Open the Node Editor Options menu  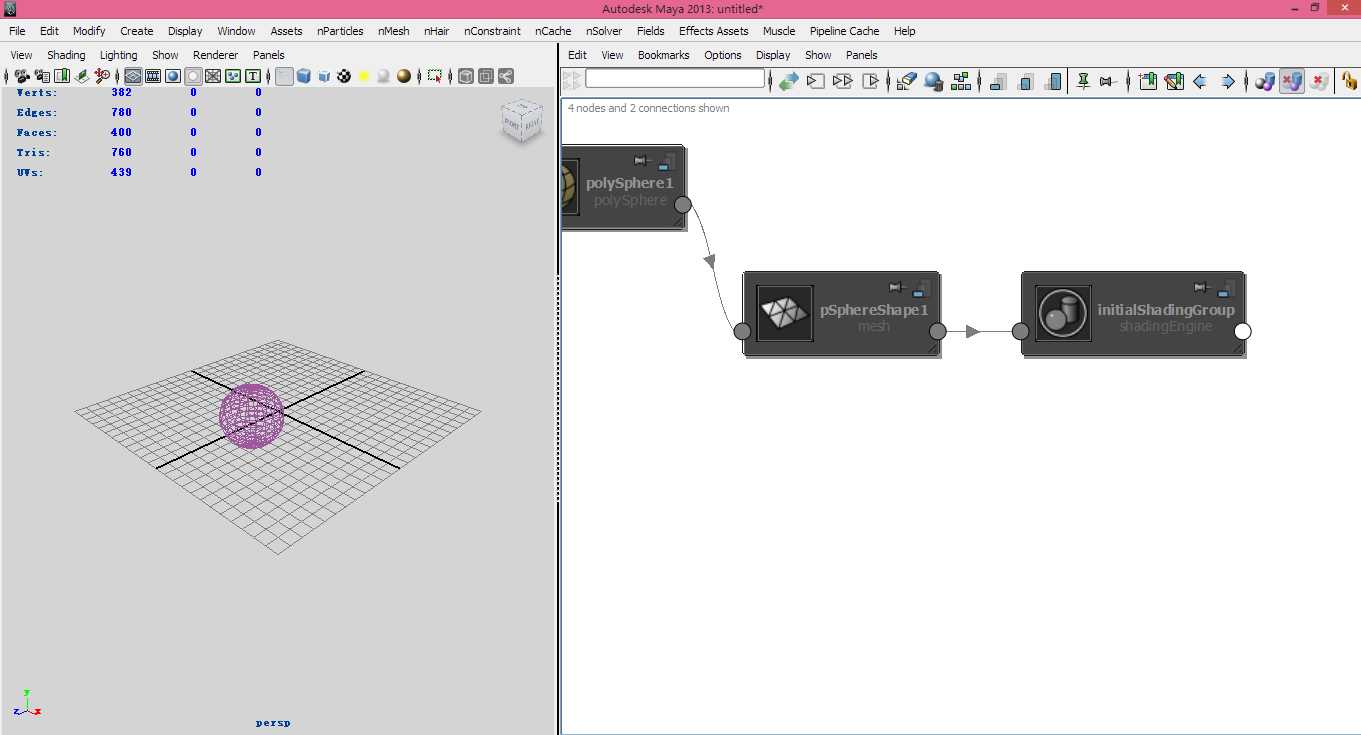[722, 55]
